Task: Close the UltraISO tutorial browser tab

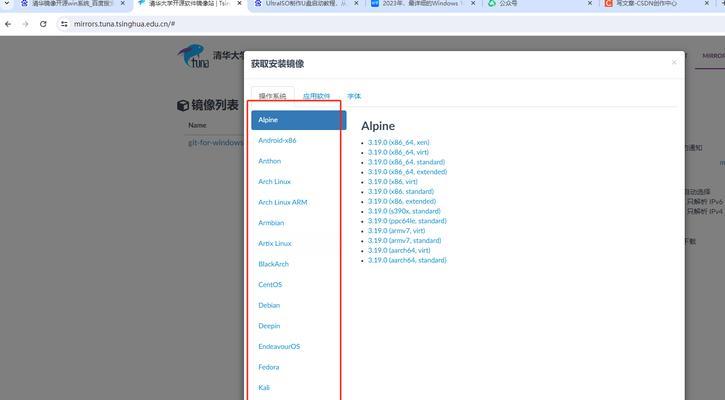Action: pyautogui.click(x=356, y=3)
